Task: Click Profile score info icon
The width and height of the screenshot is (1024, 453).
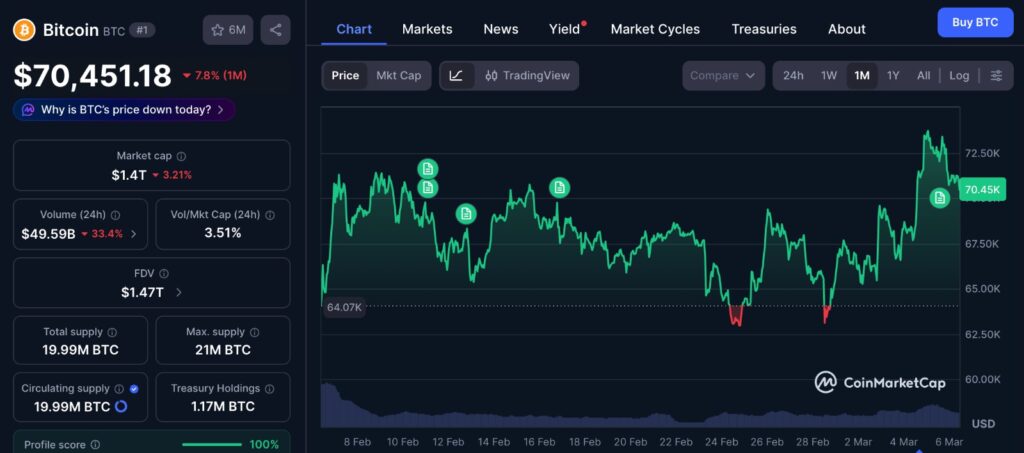Action: click(x=95, y=445)
